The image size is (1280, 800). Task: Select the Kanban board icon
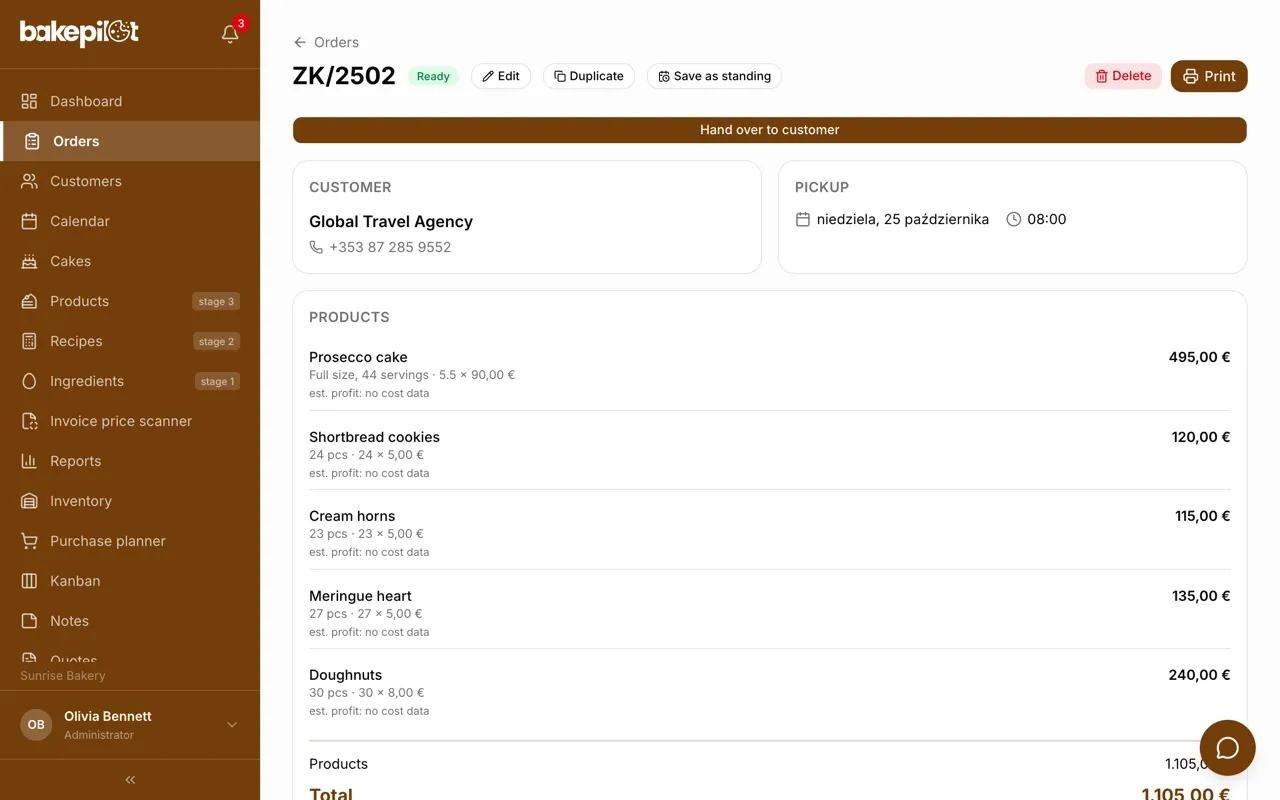pos(30,581)
